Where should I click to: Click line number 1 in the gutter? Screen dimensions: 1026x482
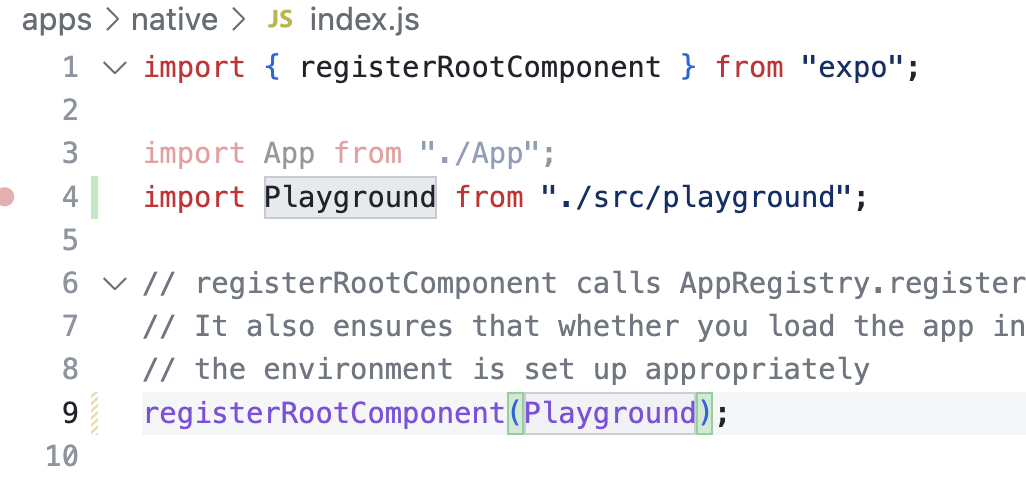(x=71, y=67)
